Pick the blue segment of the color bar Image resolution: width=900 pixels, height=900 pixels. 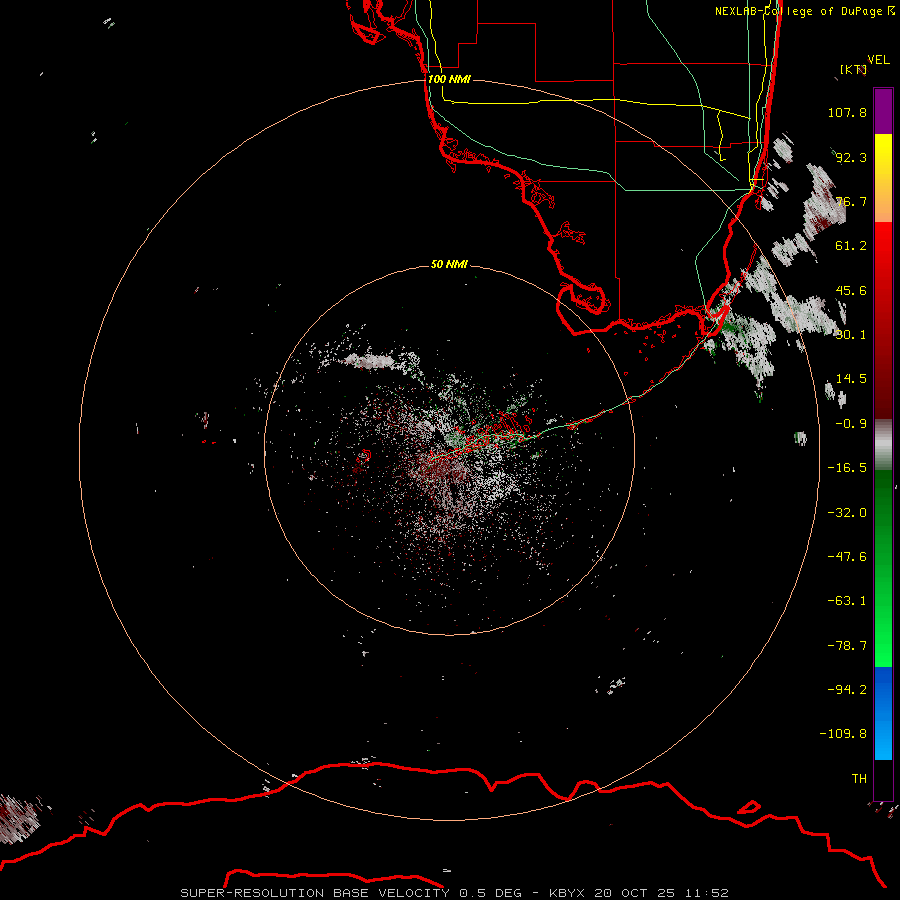pos(883,713)
